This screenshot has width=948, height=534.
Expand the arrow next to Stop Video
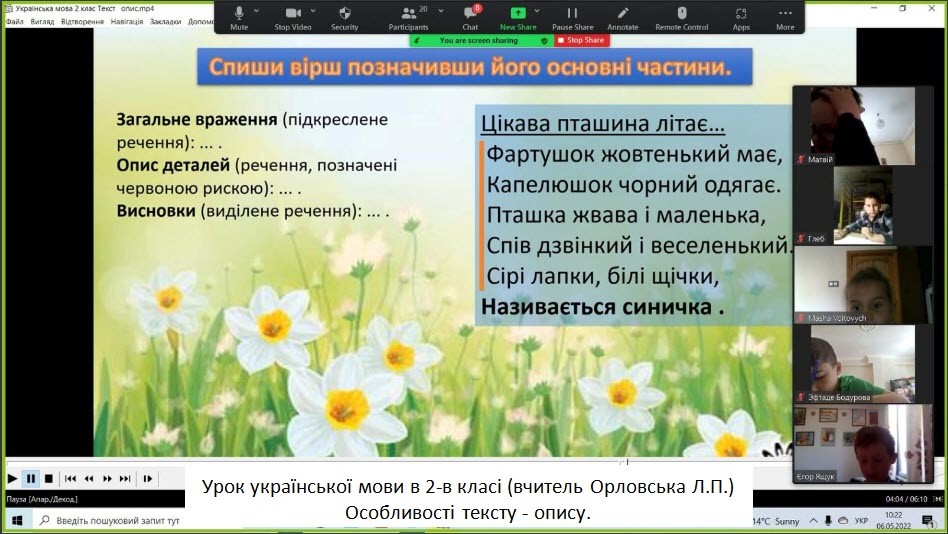[310, 11]
